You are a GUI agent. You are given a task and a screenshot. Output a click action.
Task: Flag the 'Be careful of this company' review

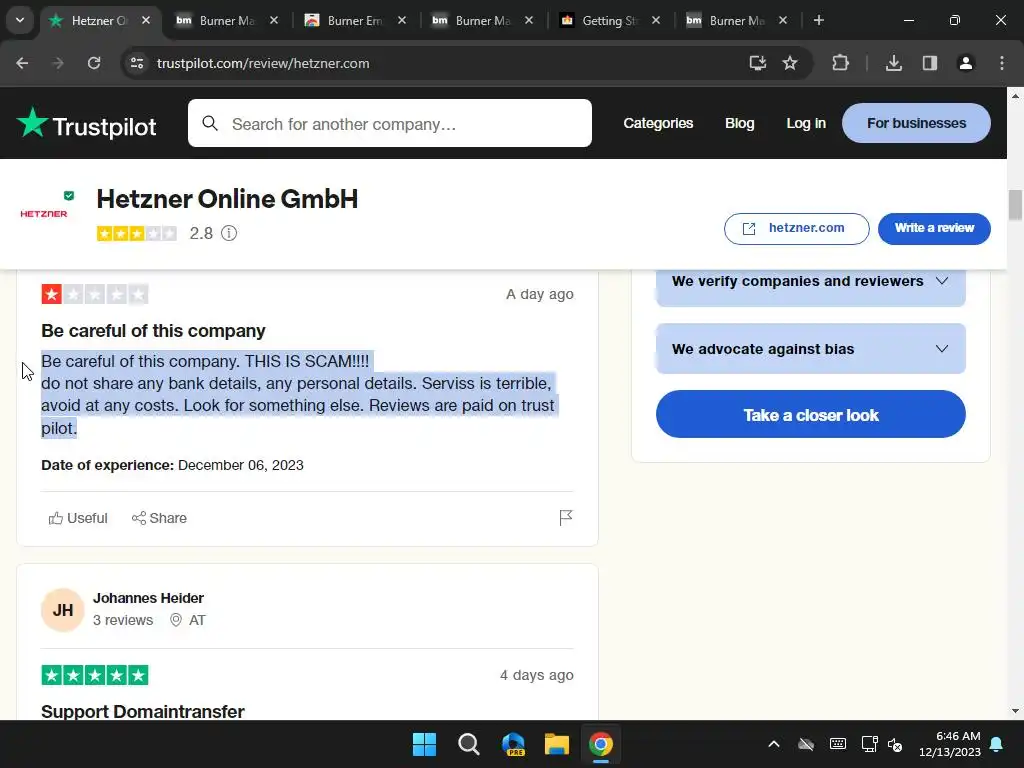(x=566, y=518)
